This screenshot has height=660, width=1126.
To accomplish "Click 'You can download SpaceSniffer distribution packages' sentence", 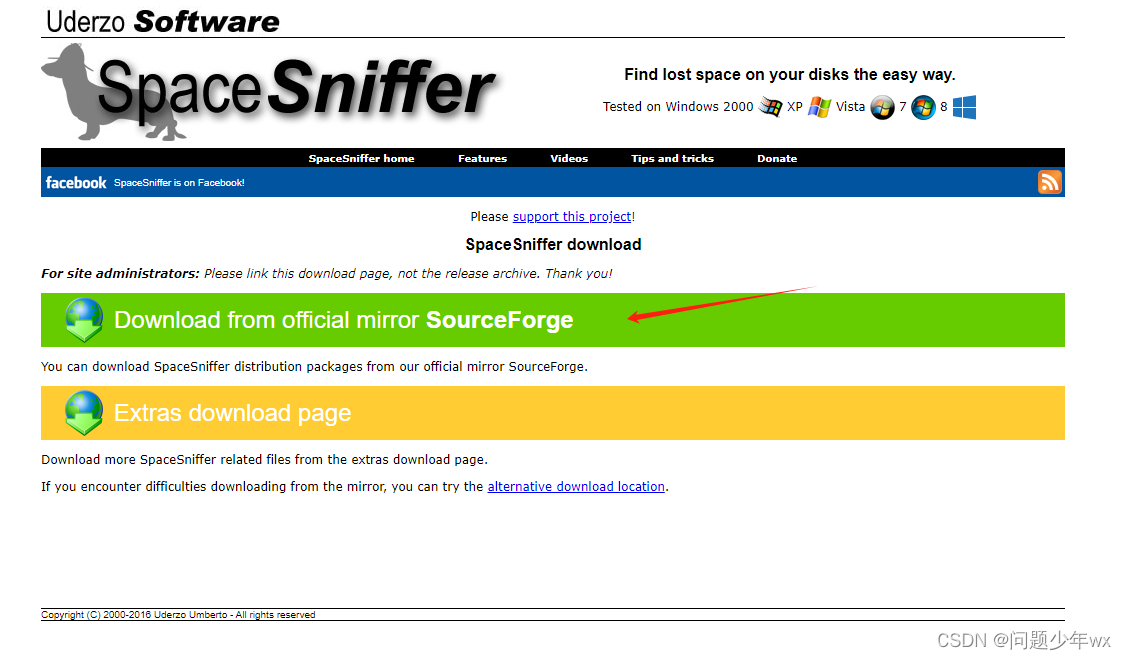I will 315,366.
